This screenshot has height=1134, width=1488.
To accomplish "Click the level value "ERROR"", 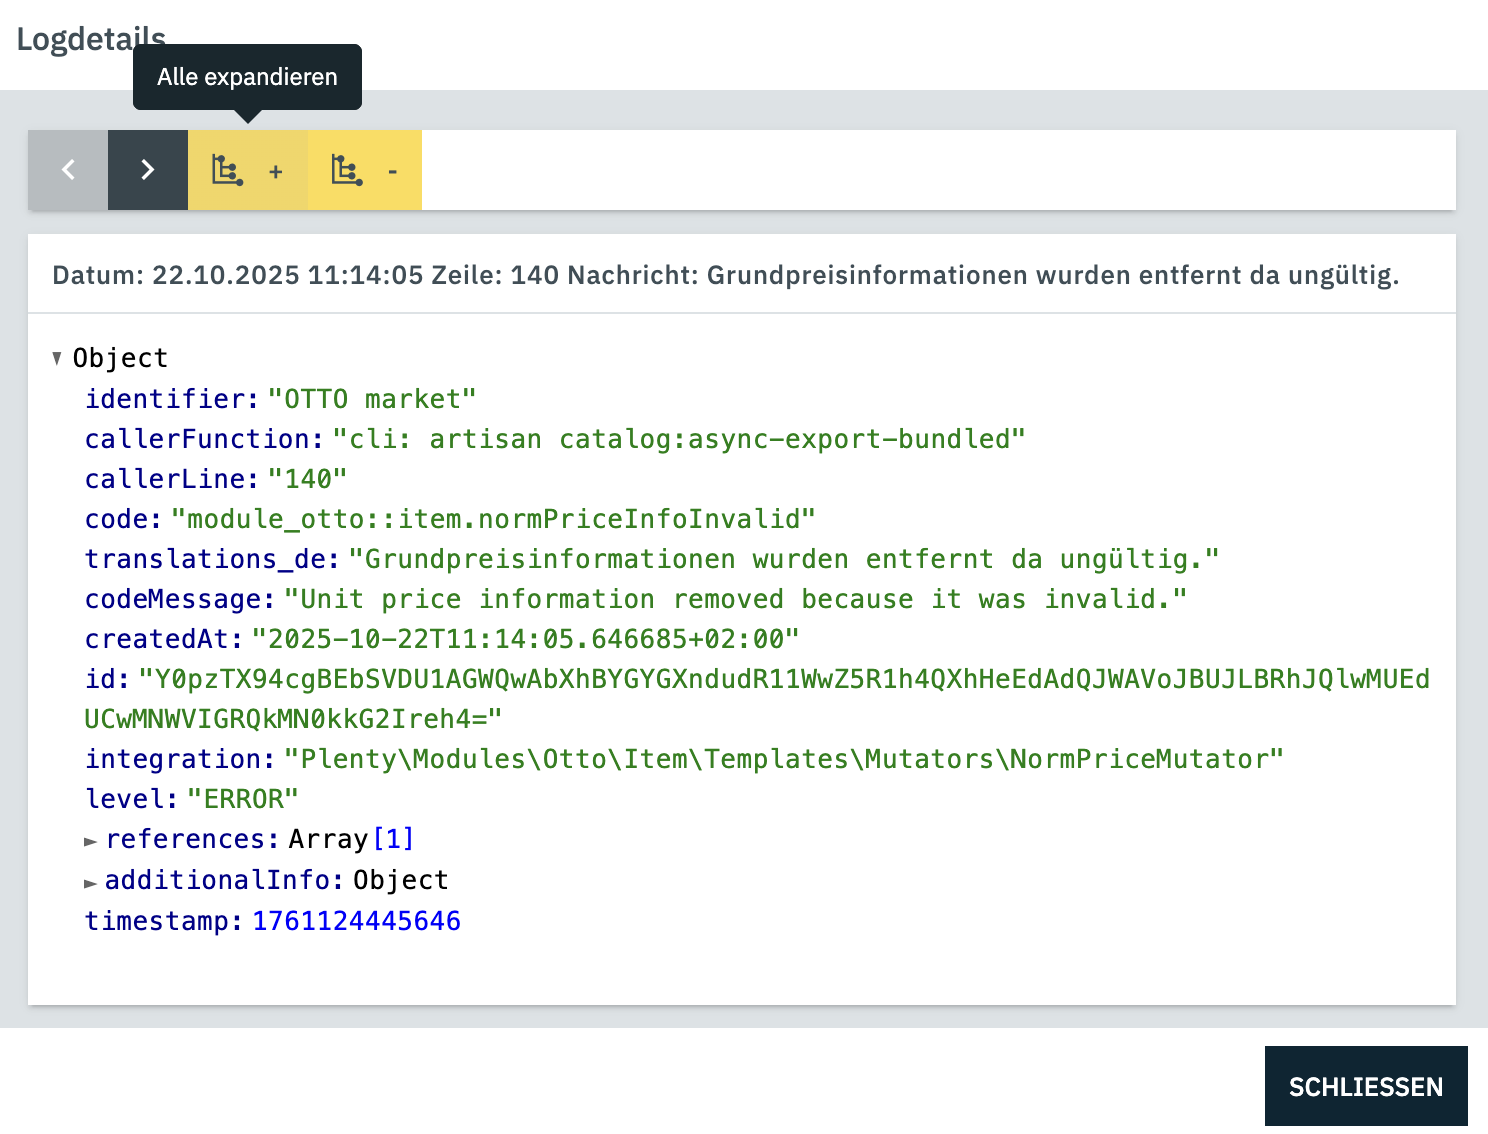I will click(243, 799).
